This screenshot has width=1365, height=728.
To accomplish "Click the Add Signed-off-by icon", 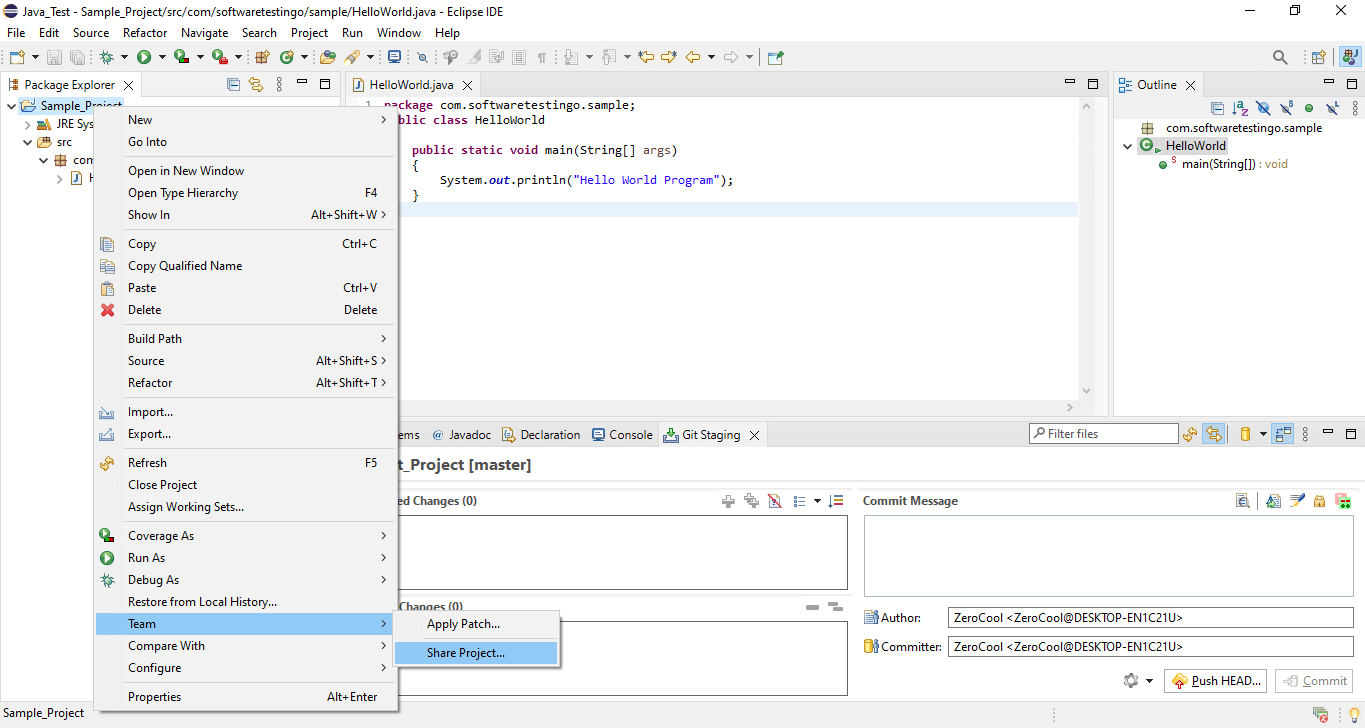I will [1297, 501].
